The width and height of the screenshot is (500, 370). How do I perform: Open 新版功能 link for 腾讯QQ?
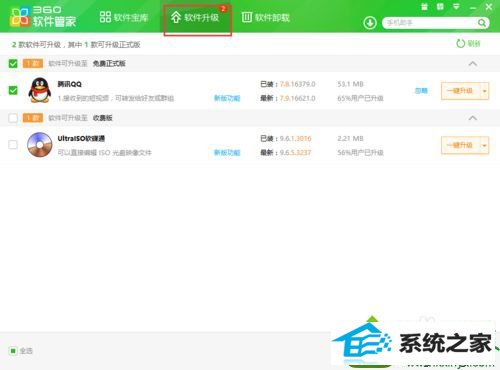coord(227,98)
